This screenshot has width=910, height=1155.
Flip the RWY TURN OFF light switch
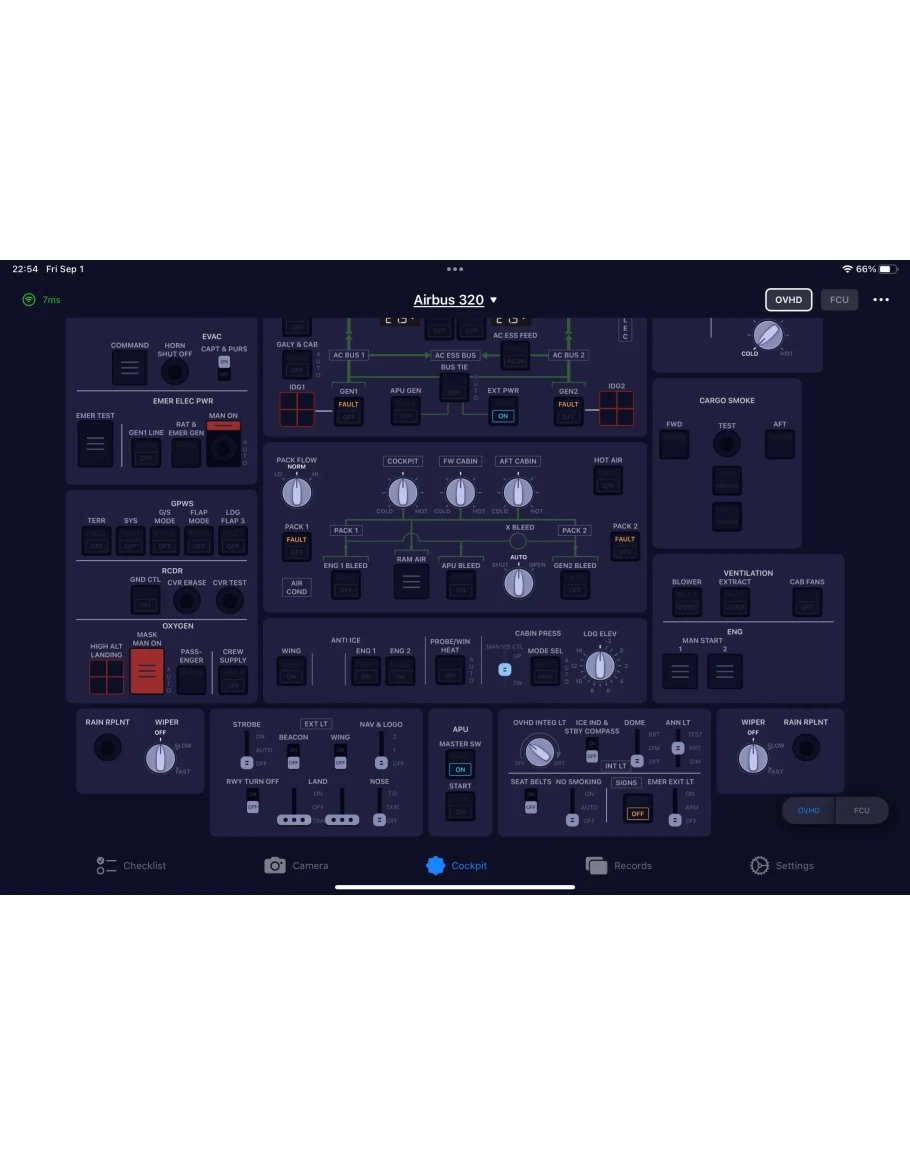click(x=253, y=801)
